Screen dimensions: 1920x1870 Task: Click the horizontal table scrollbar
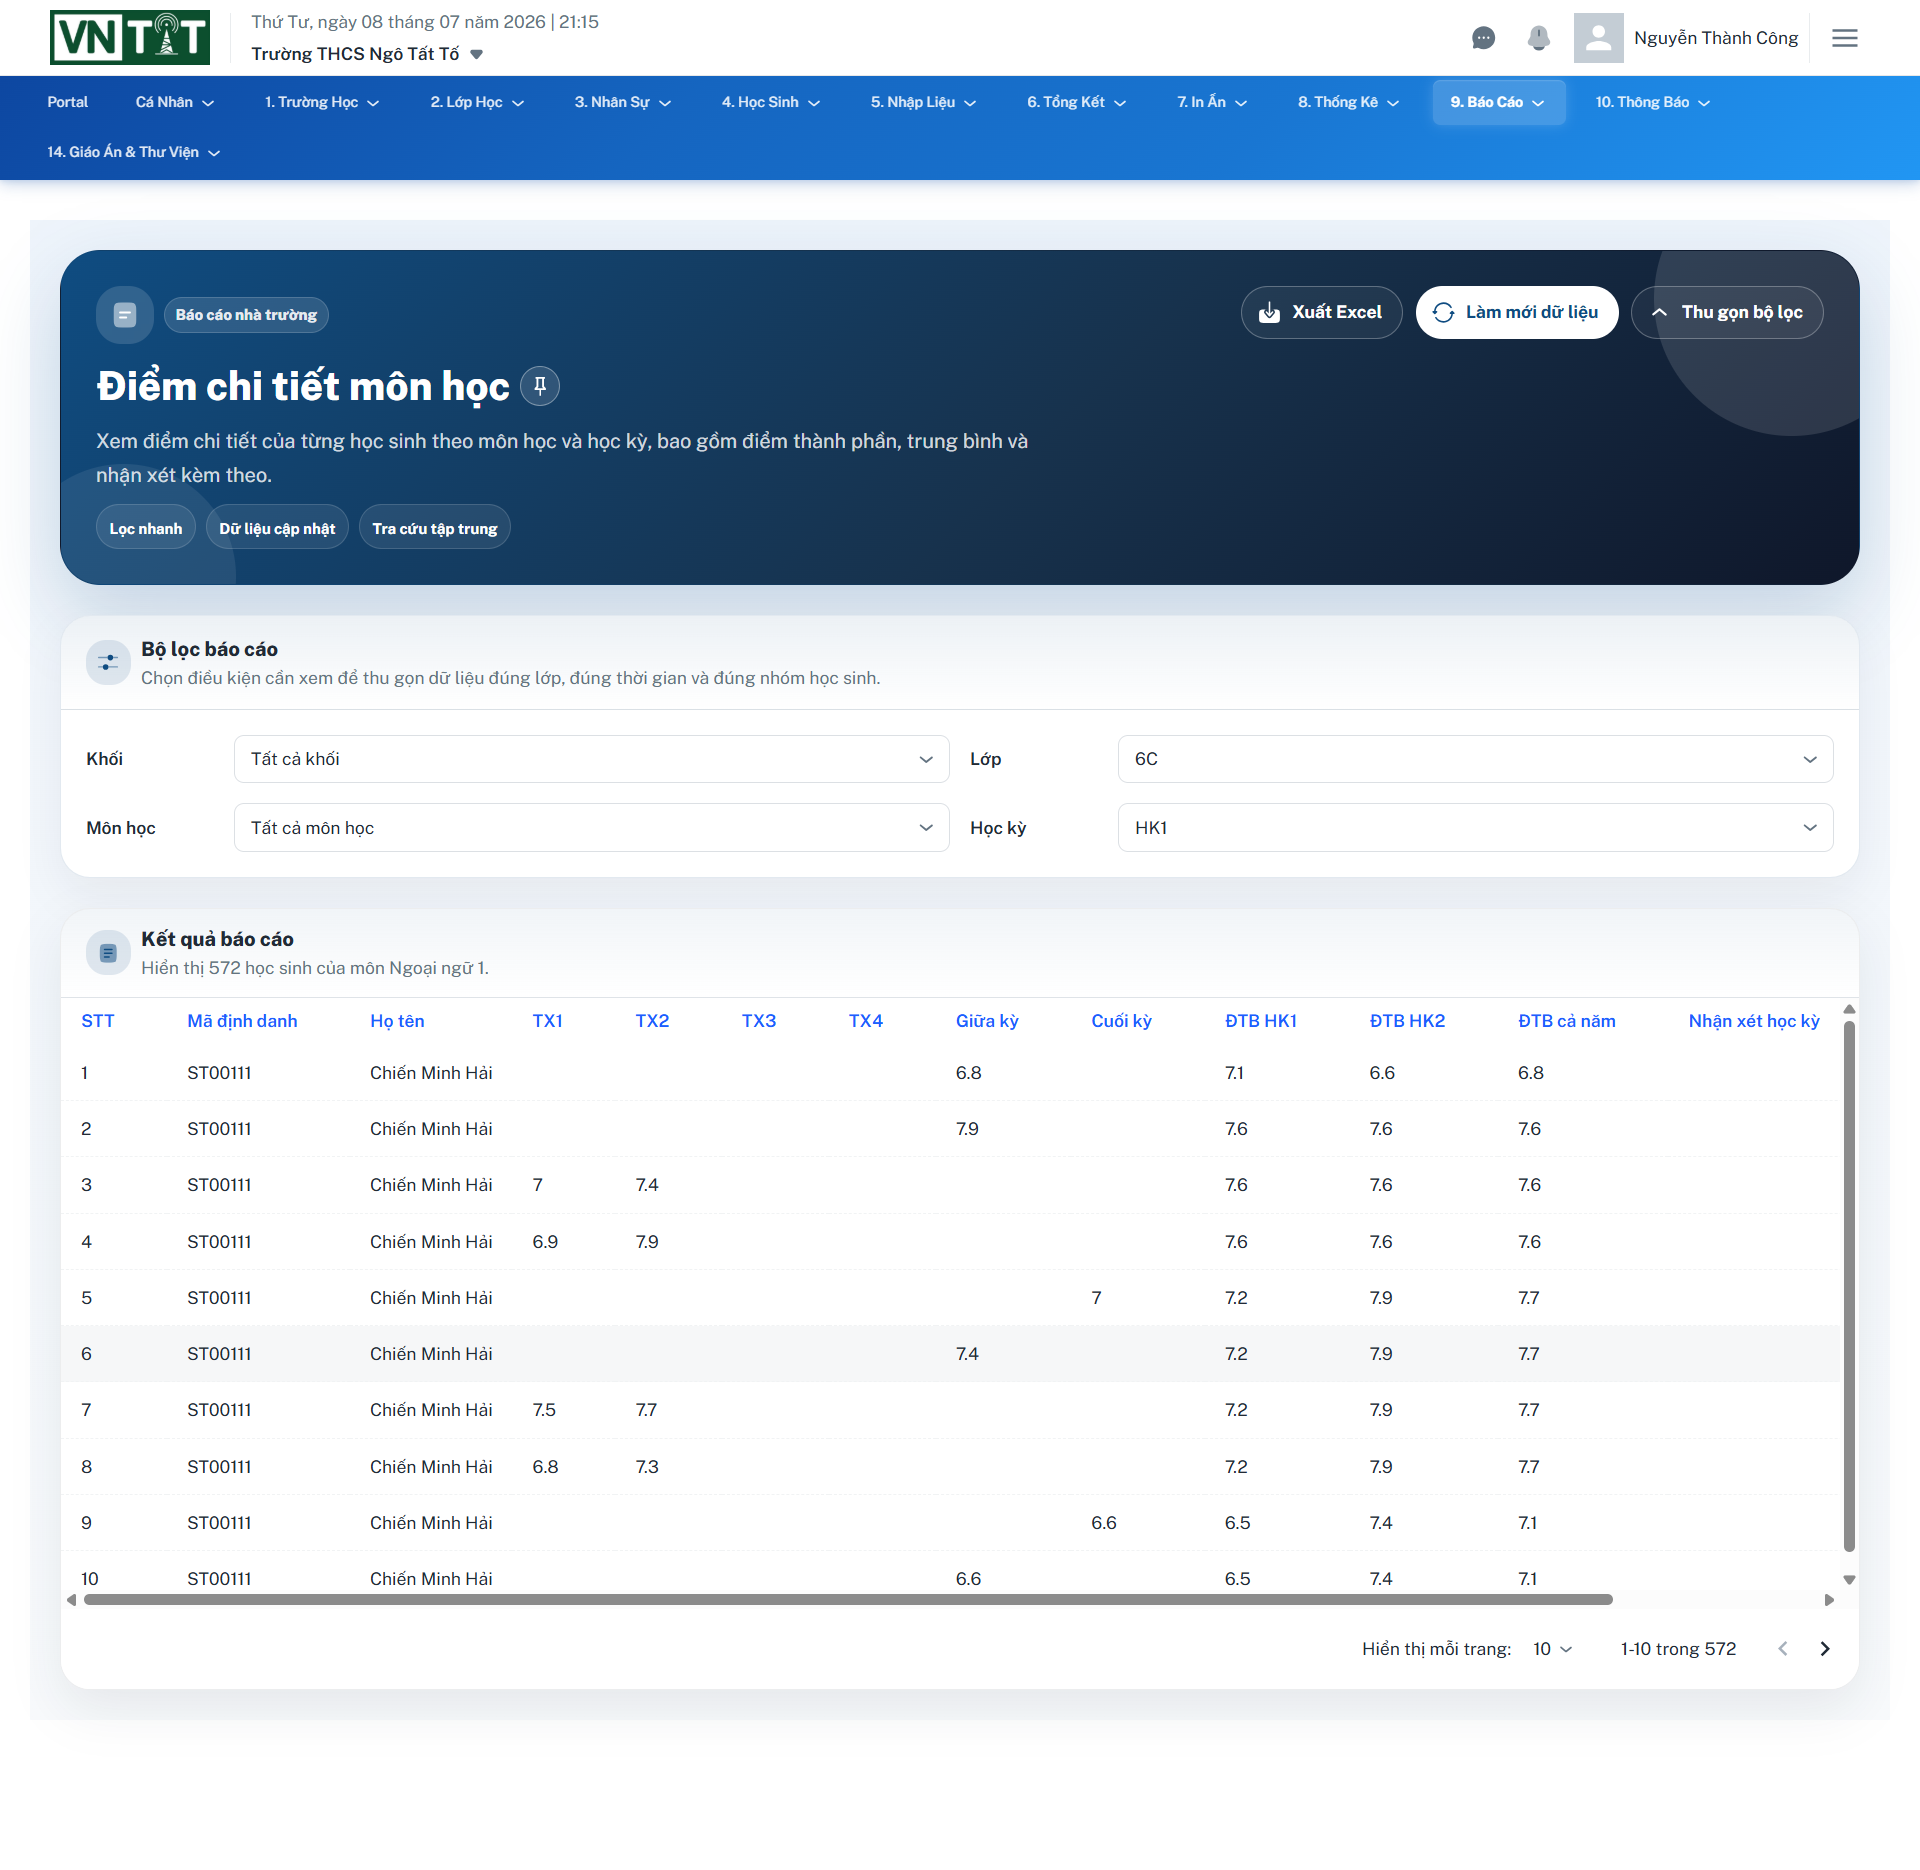tap(848, 1600)
